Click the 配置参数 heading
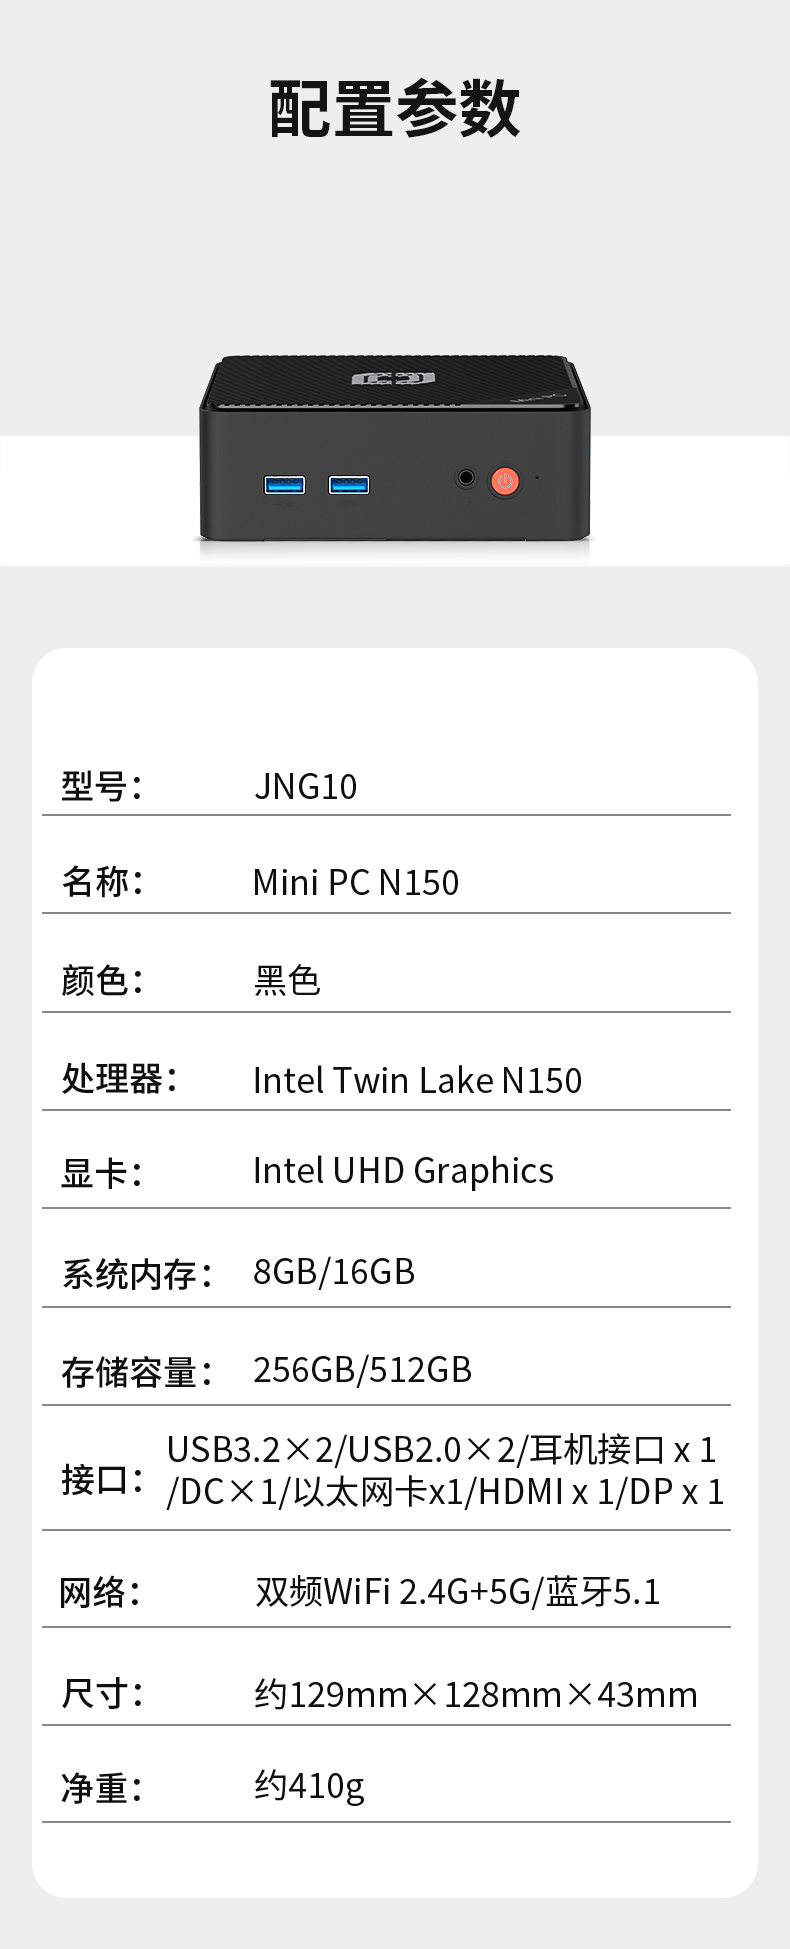Image resolution: width=790 pixels, height=1949 pixels. pos(395,109)
